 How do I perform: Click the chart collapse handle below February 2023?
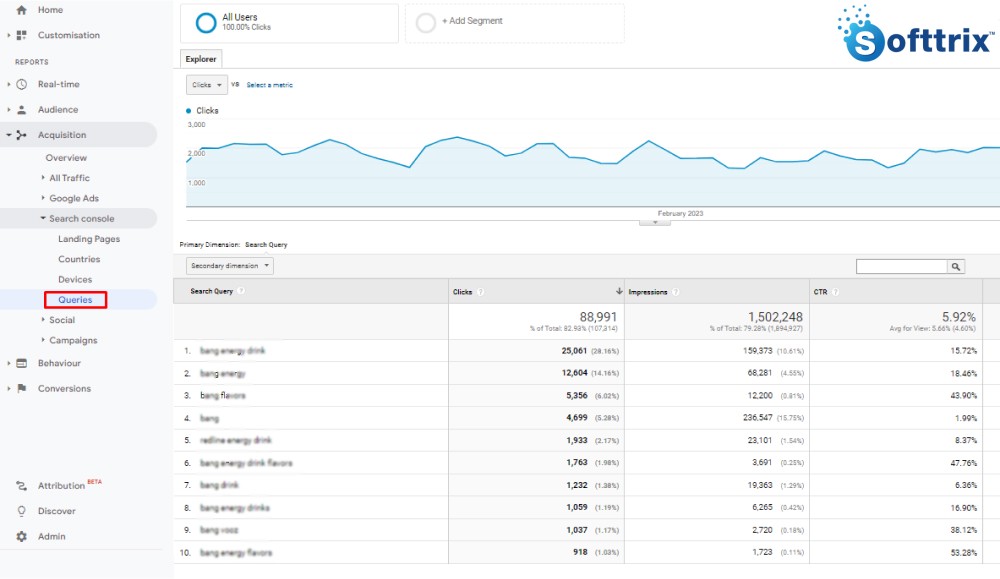[655, 223]
